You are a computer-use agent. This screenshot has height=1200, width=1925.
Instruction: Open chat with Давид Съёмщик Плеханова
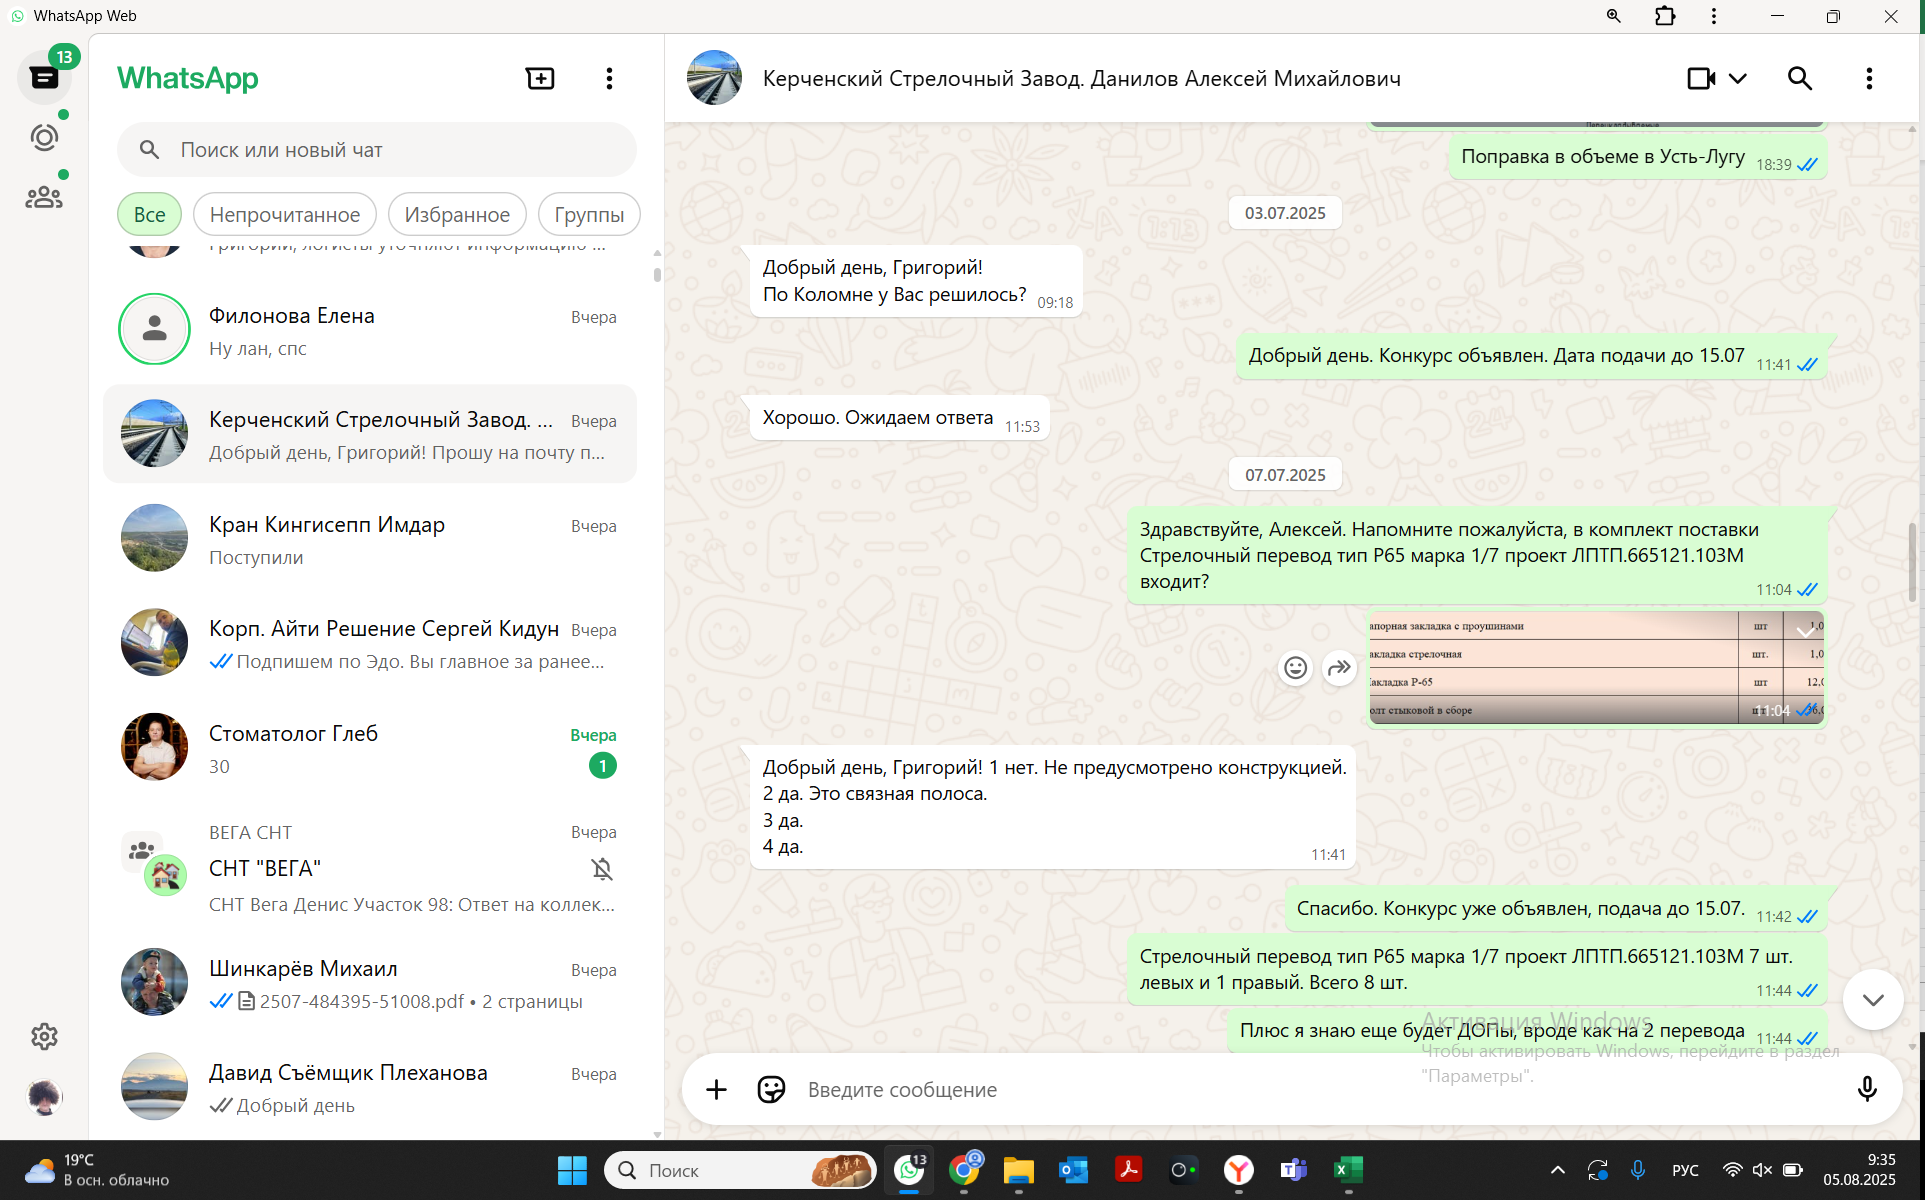coord(370,1087)
